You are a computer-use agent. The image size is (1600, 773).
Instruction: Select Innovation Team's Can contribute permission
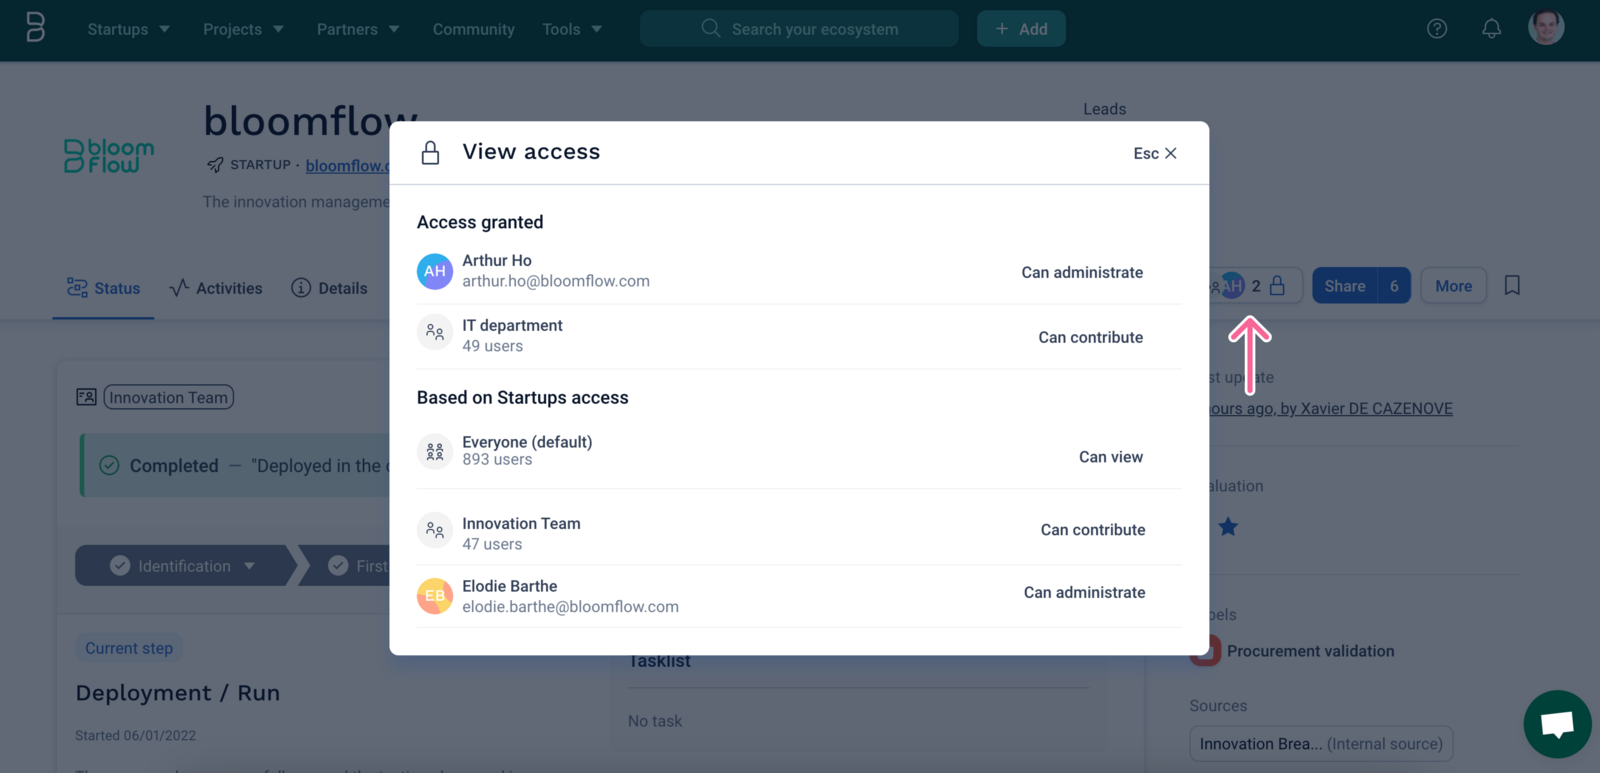tap(1093, 530)
